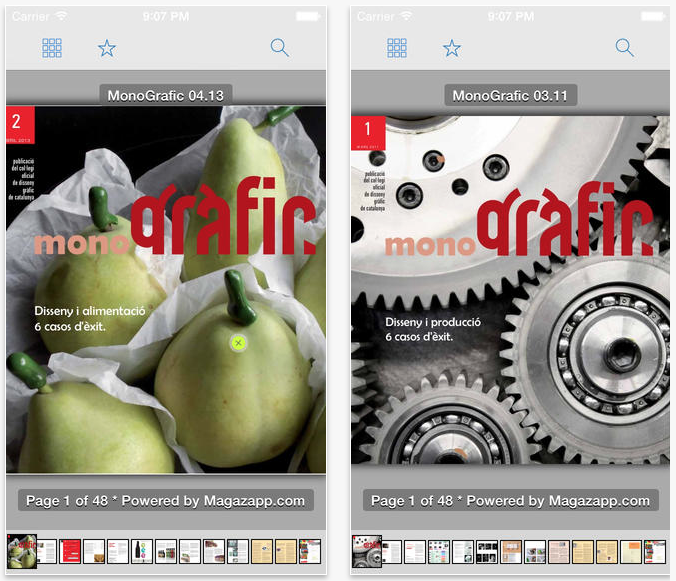Image resolution: width=676 pixels, height=581 pixels.
Task: Select the pears cover thumbnail in page strip
Action: click(x=22, y=551)
